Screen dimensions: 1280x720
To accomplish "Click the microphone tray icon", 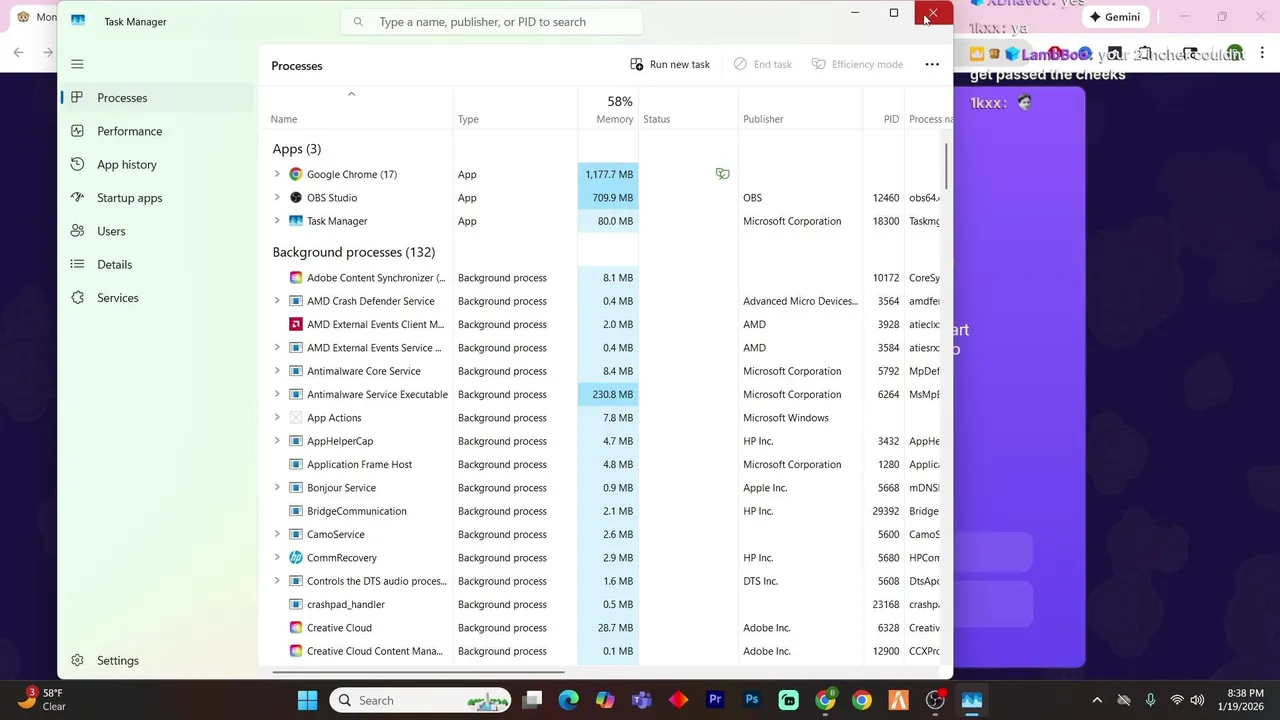I will pyautogui.click(x=1150, y=700).
